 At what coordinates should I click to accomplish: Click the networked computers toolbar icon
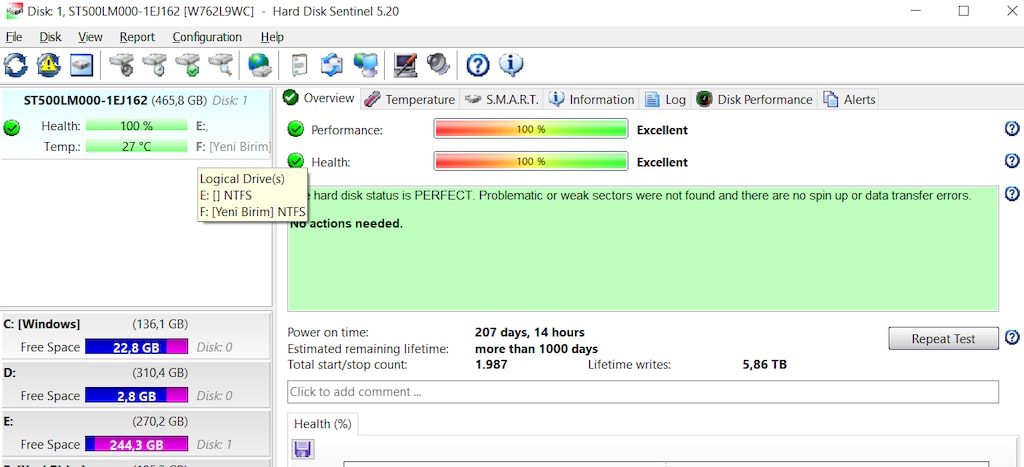tap(366, 65)
